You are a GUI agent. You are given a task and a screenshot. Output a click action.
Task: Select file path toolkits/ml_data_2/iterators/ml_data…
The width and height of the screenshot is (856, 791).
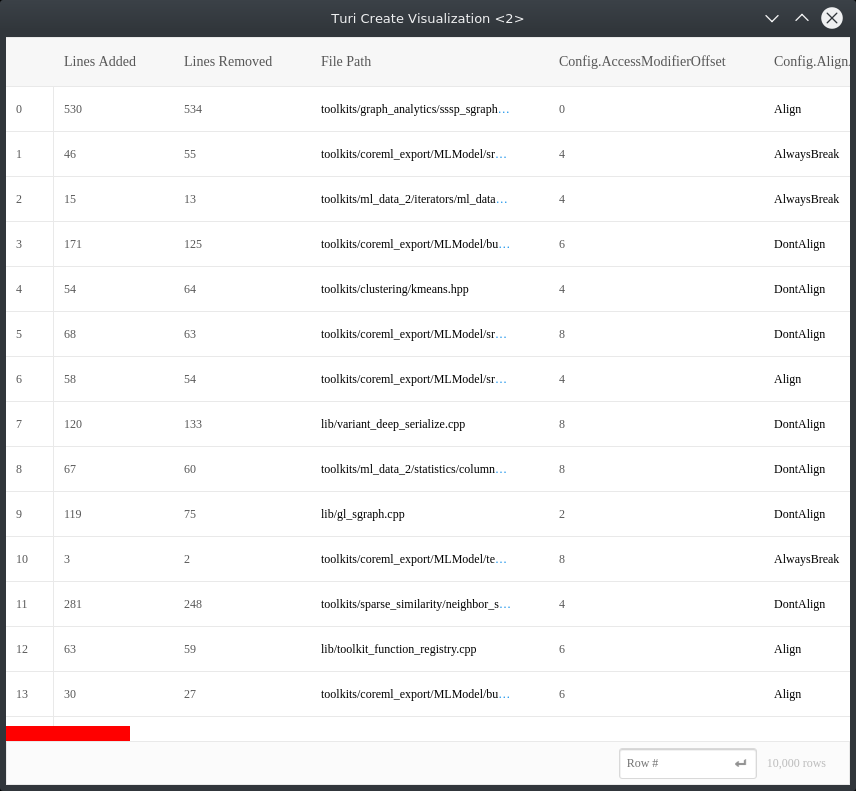(x=414, y=199)
